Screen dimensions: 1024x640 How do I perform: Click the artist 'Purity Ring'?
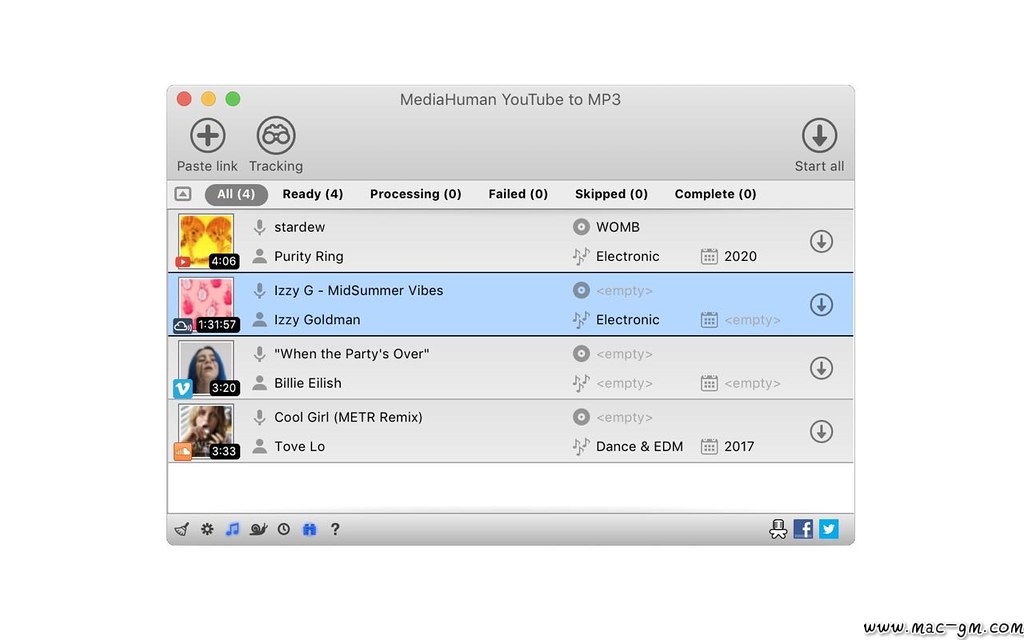click(x=309, y=257)
